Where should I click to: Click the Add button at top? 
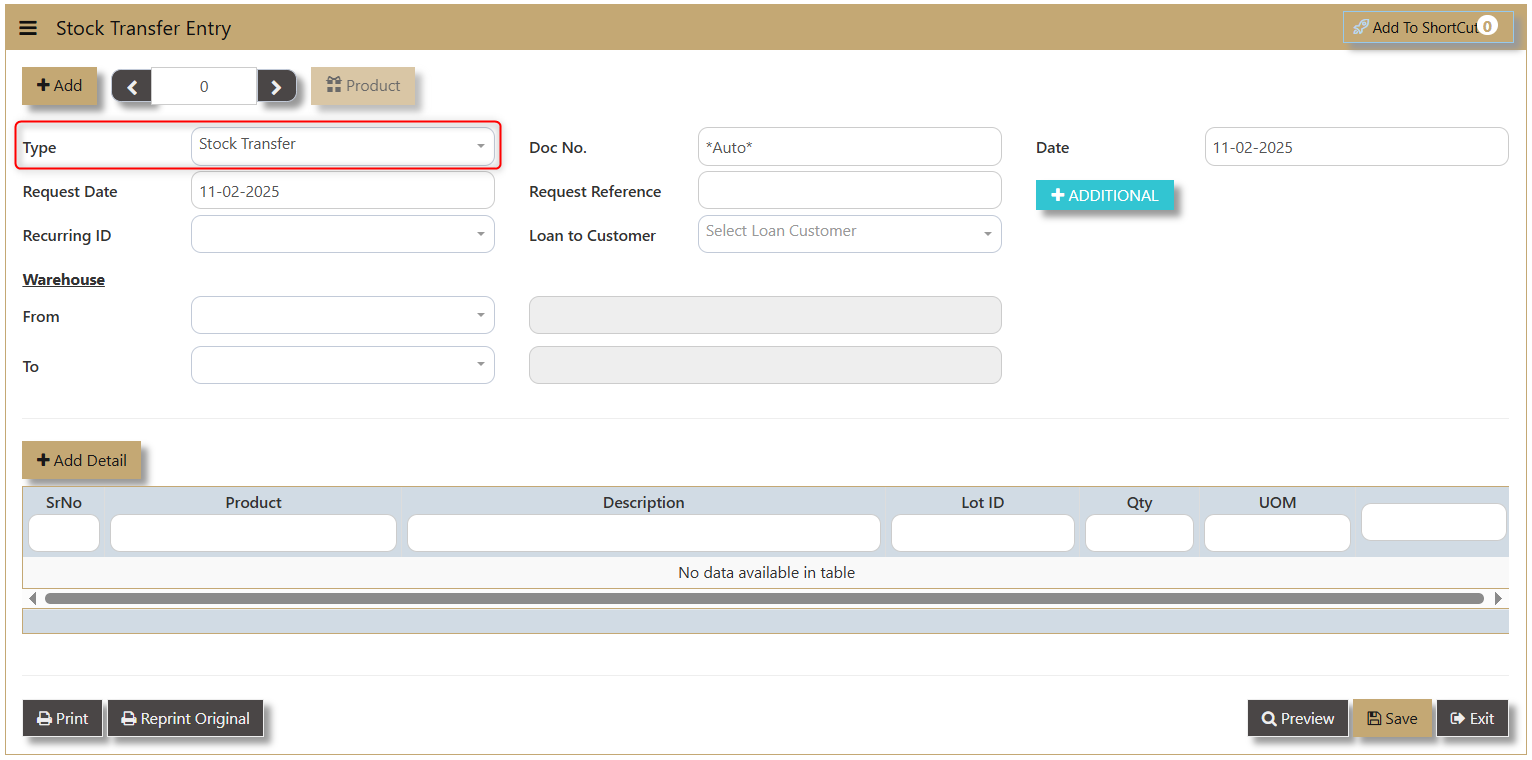point(60,86)
